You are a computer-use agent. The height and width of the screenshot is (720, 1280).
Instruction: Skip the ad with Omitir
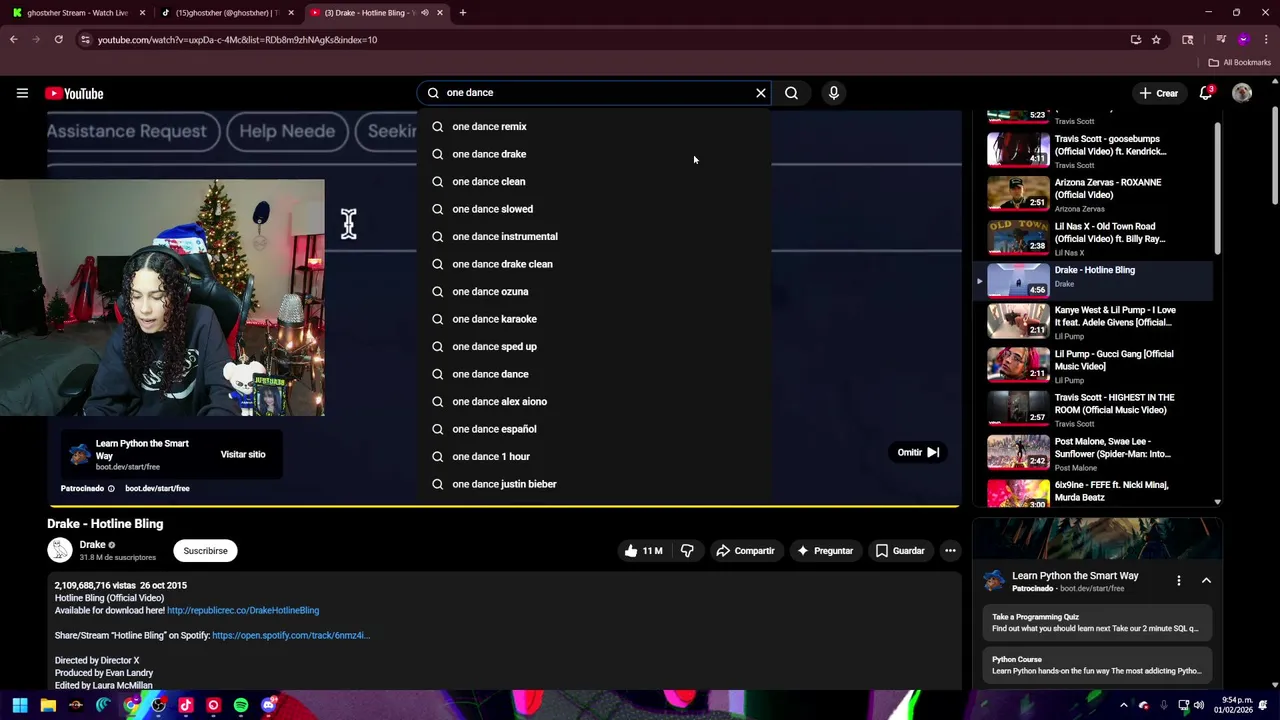pos(918,452)
